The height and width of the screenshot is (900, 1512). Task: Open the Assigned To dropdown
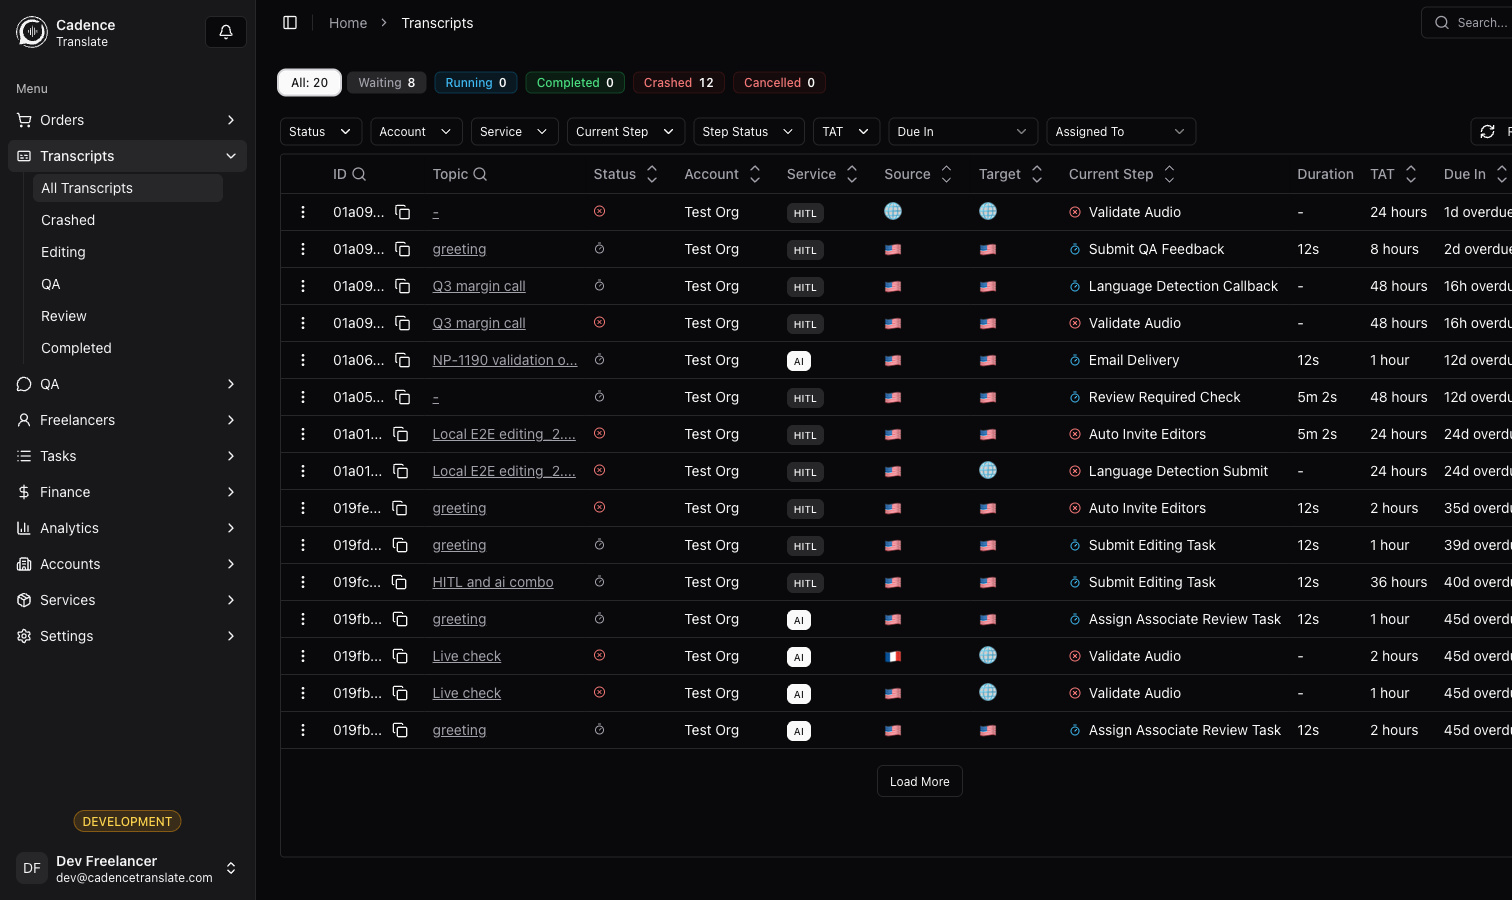coord(1121,132)
